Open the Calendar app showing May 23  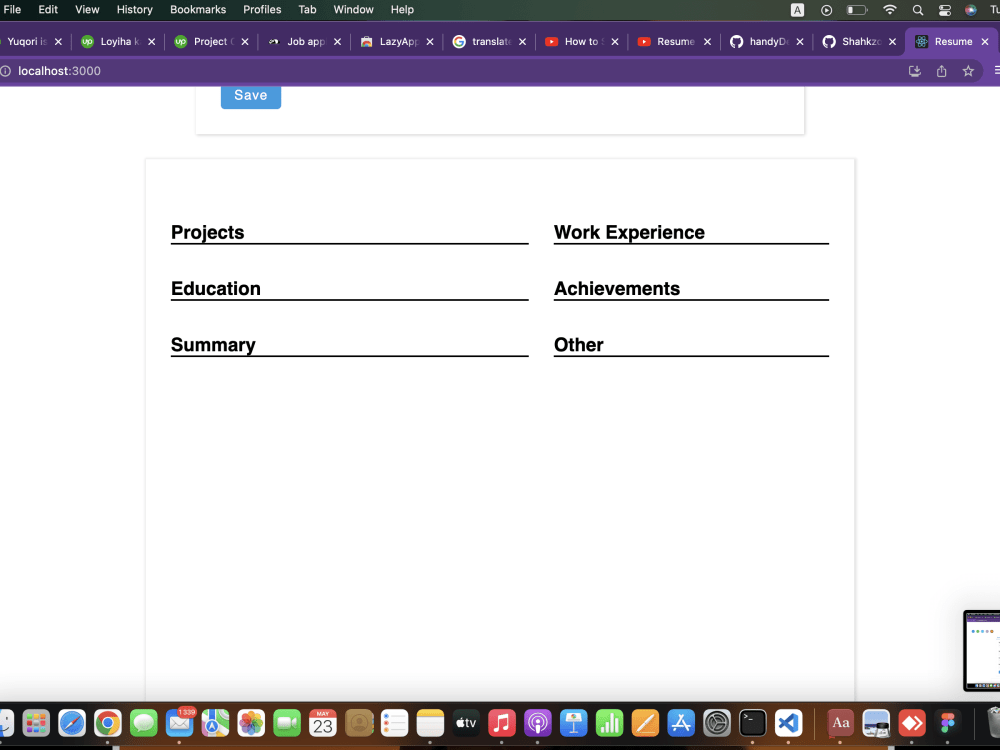322,722
